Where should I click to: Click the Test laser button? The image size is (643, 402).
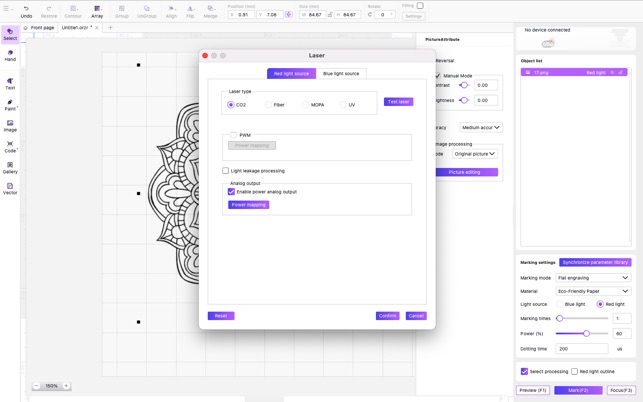398,102
